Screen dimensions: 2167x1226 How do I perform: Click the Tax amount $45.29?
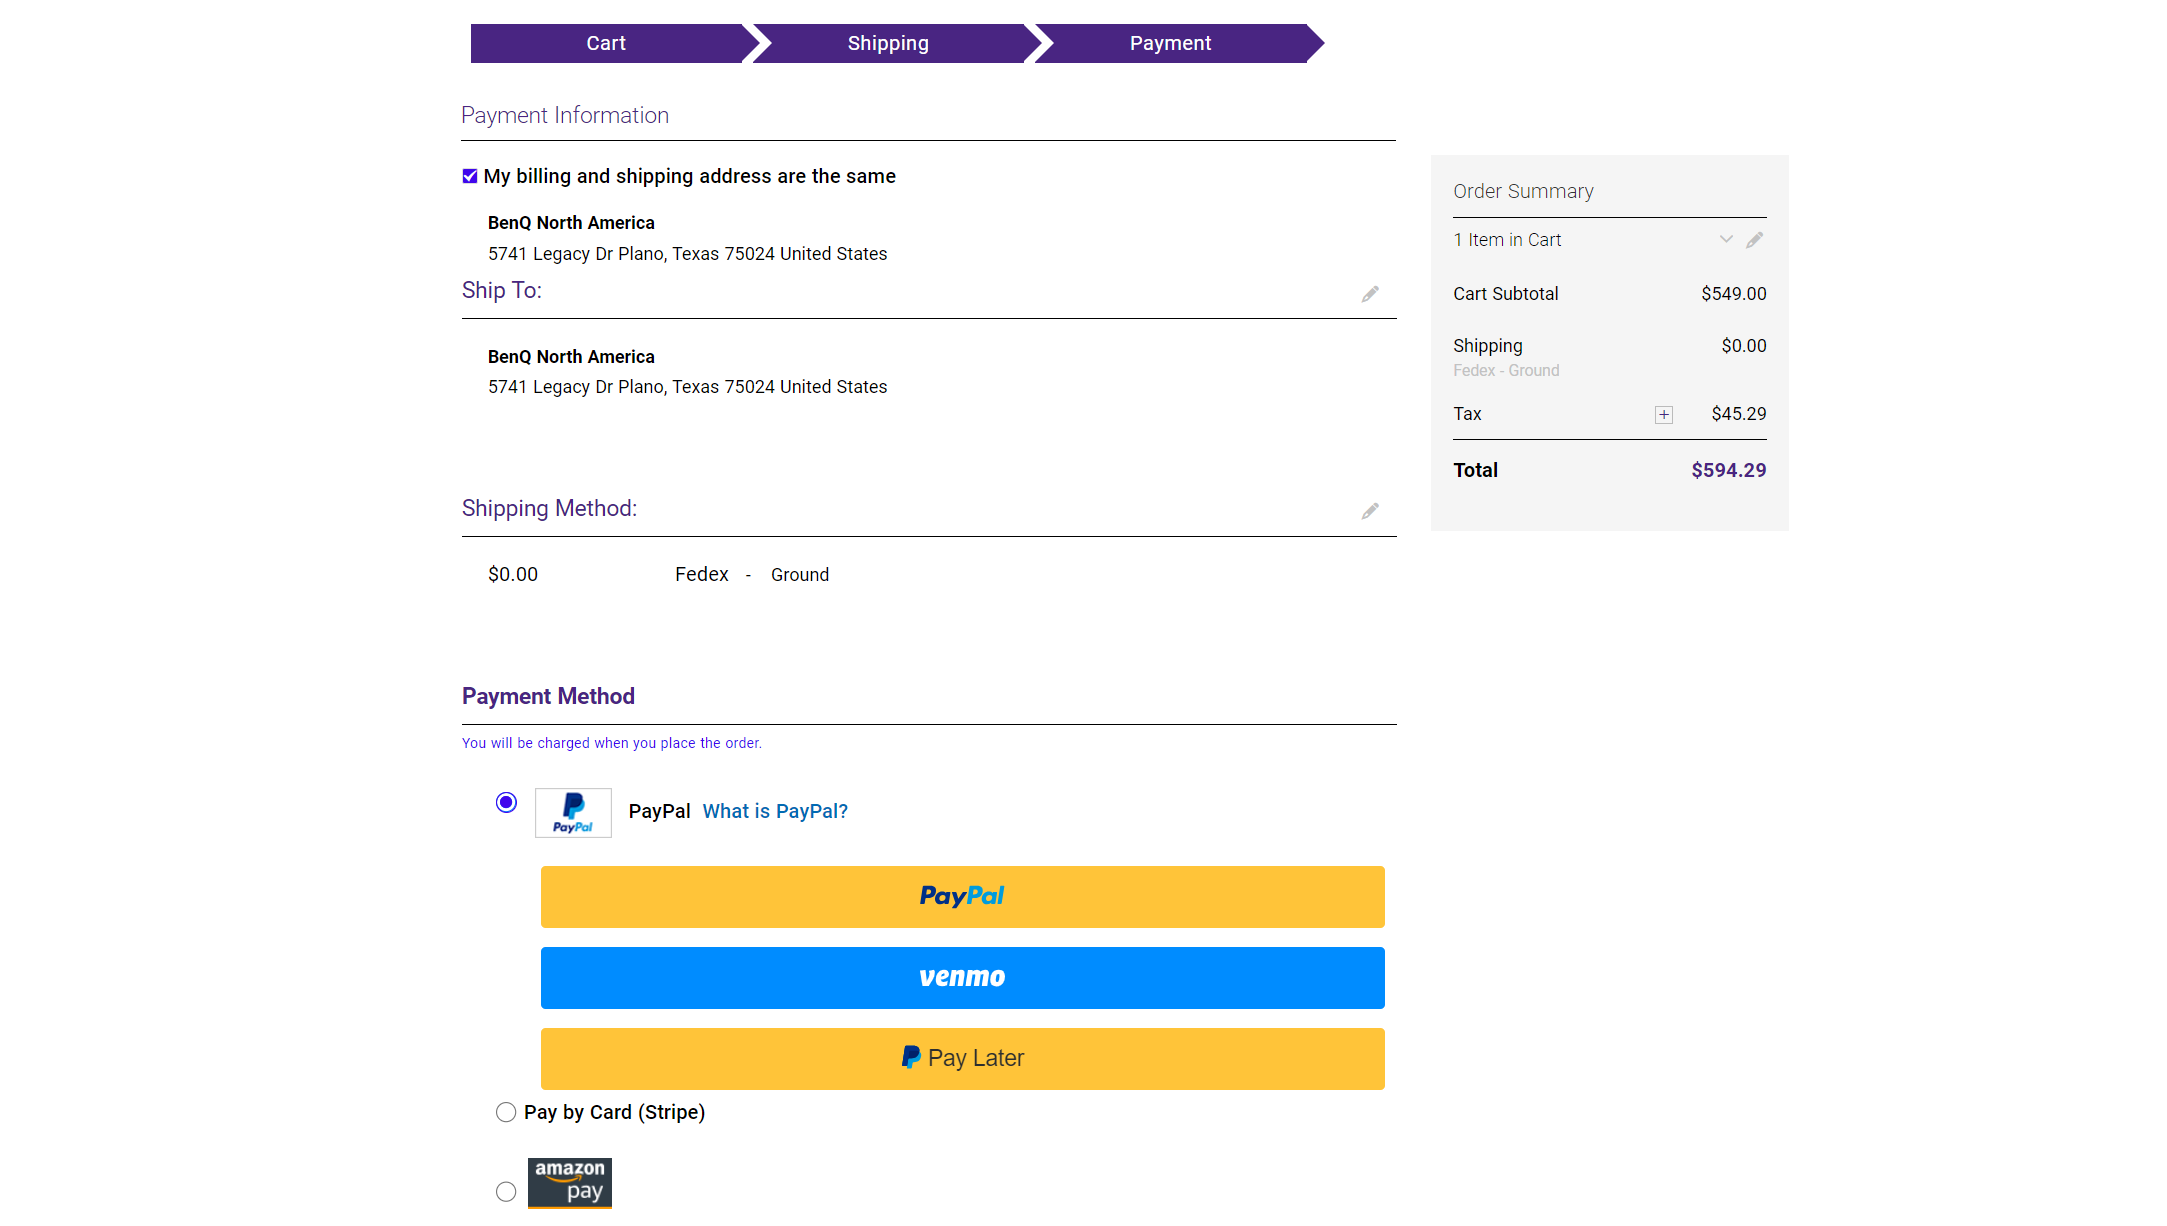(x=1738, y=414)
